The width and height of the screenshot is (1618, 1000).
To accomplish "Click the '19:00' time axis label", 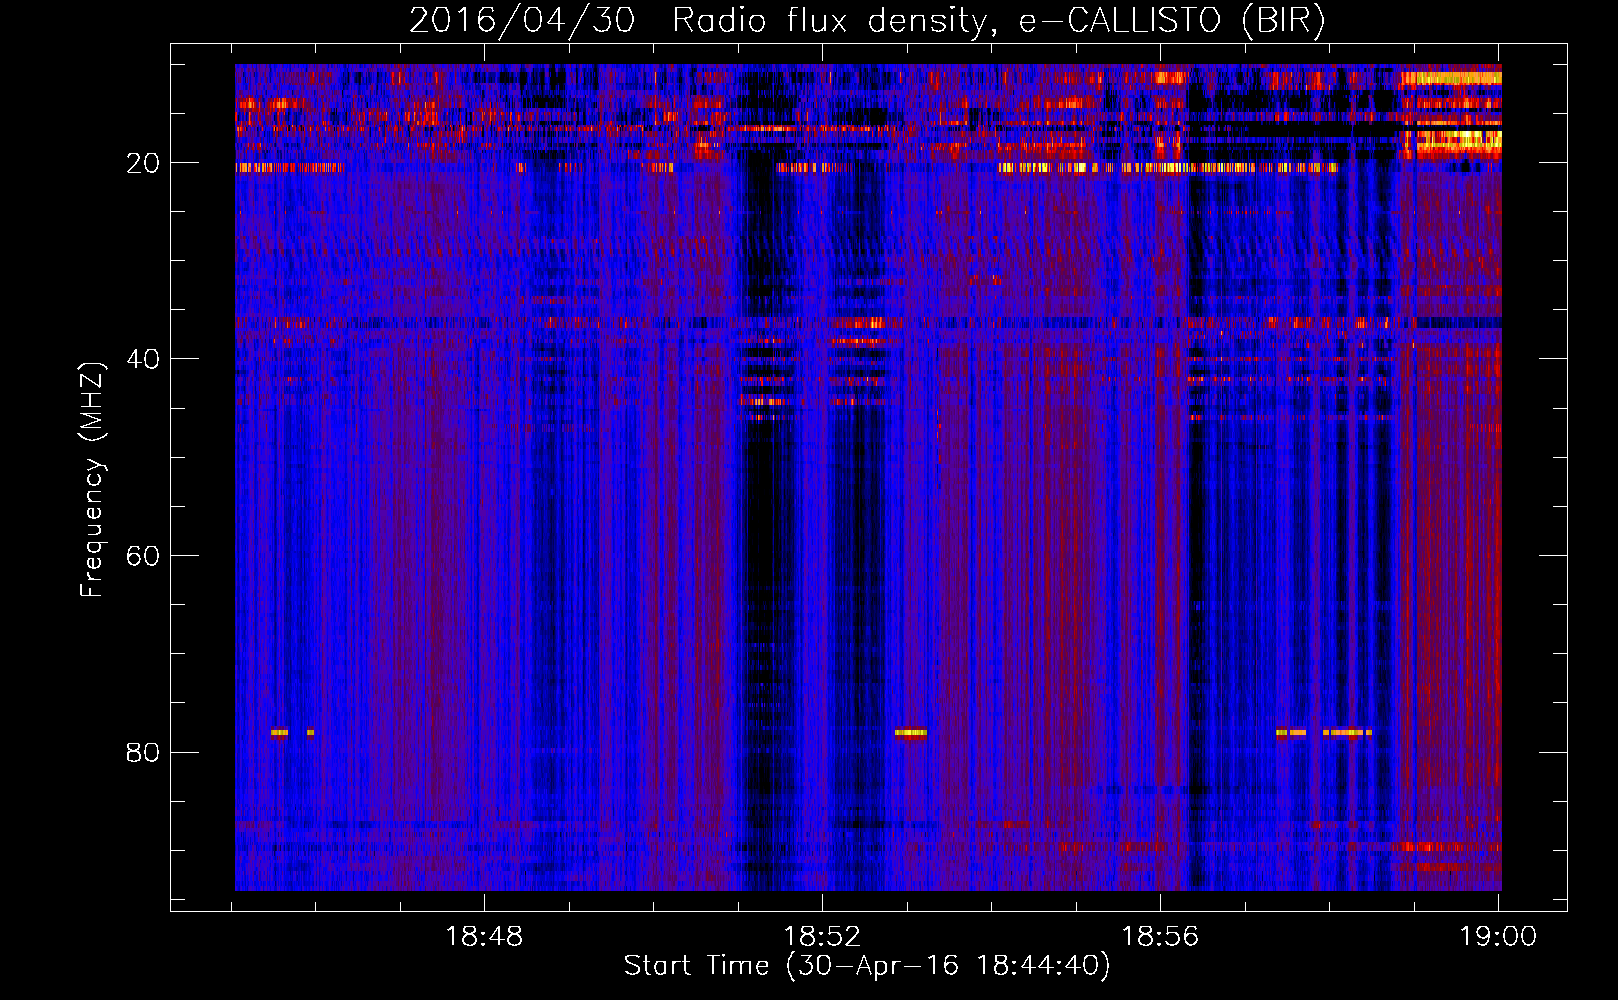I will [x=1498, y=937].
